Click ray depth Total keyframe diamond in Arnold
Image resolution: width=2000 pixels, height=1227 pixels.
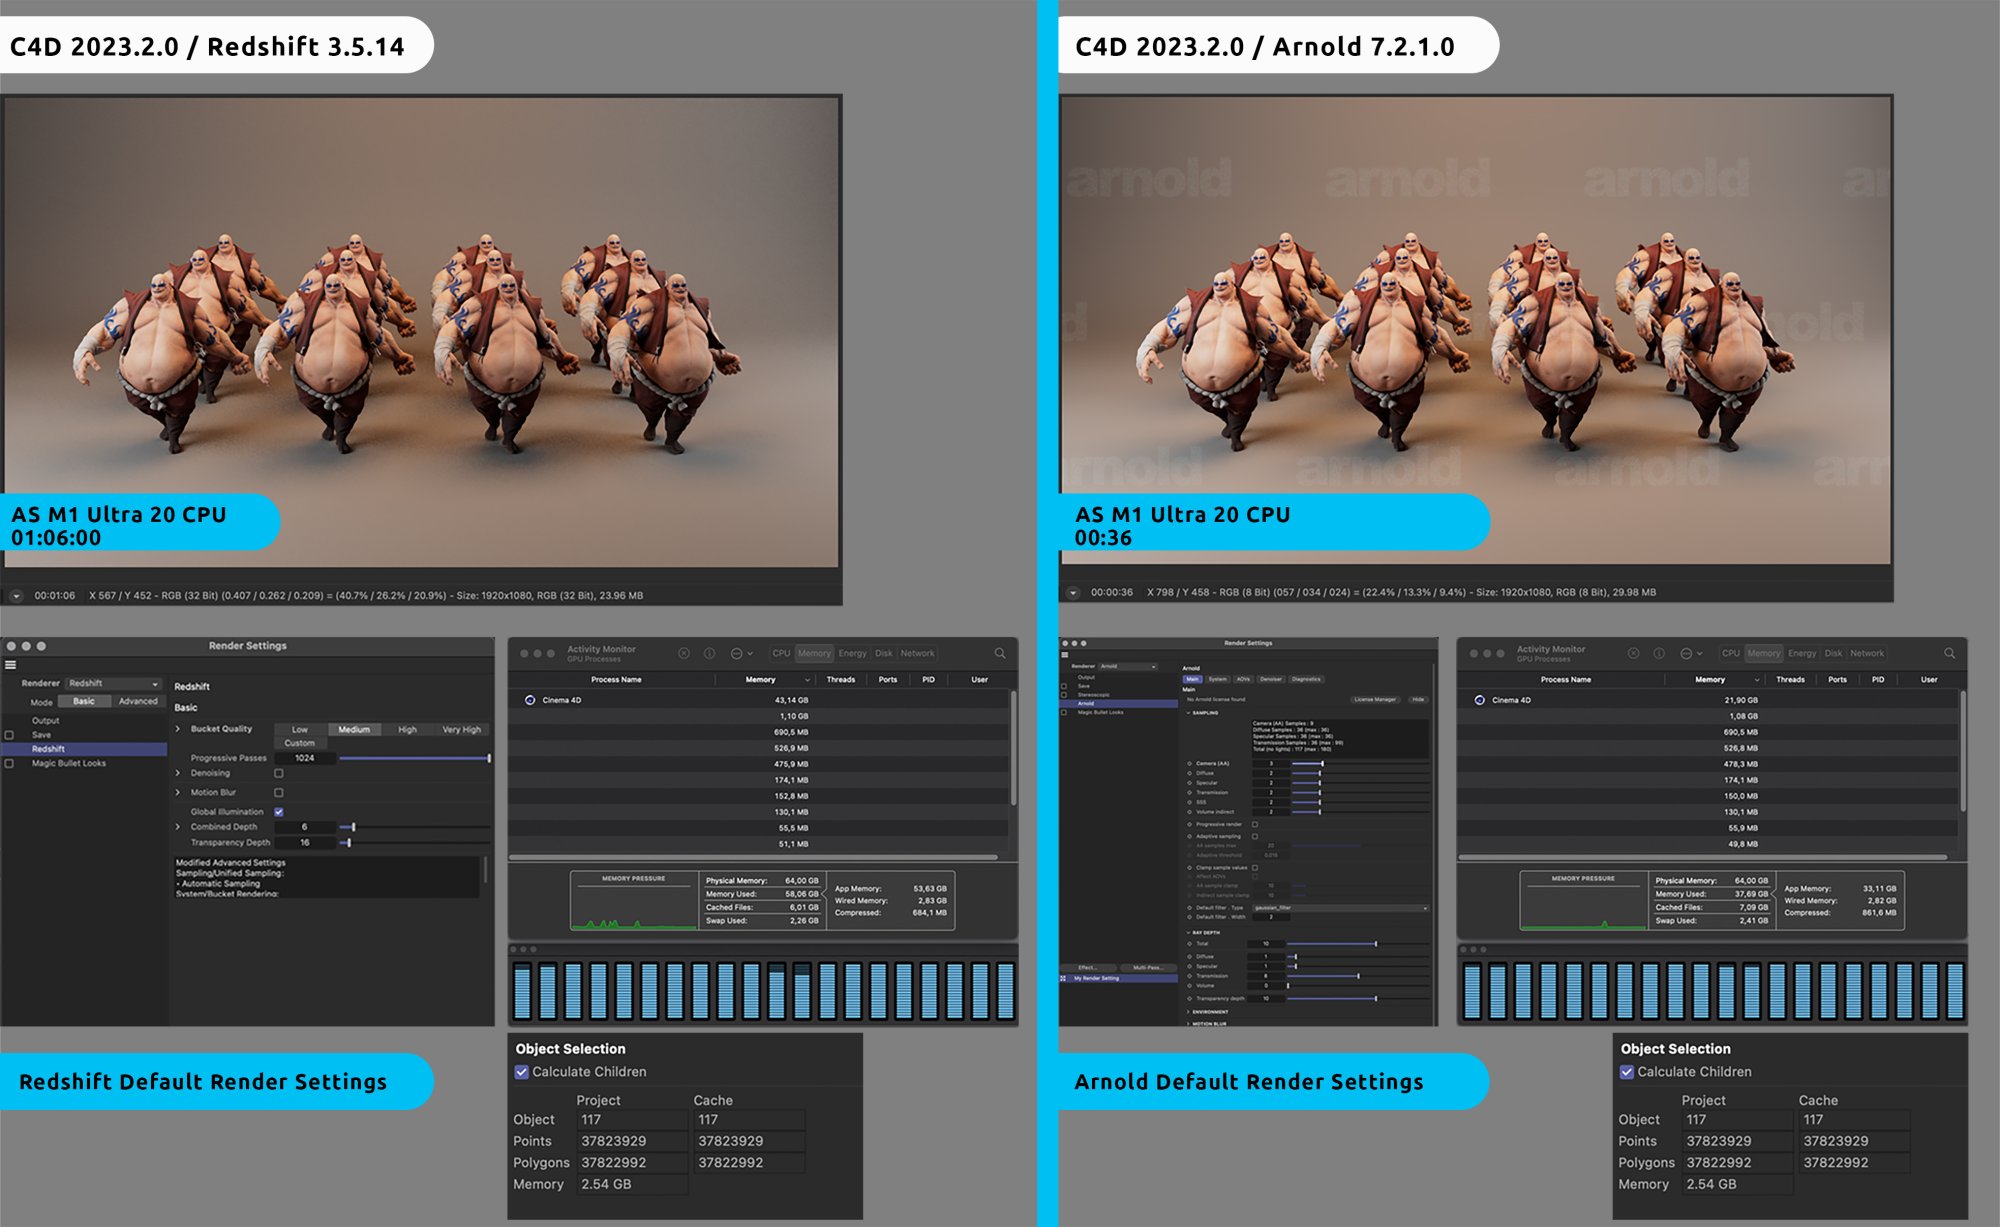(1189, 944)
